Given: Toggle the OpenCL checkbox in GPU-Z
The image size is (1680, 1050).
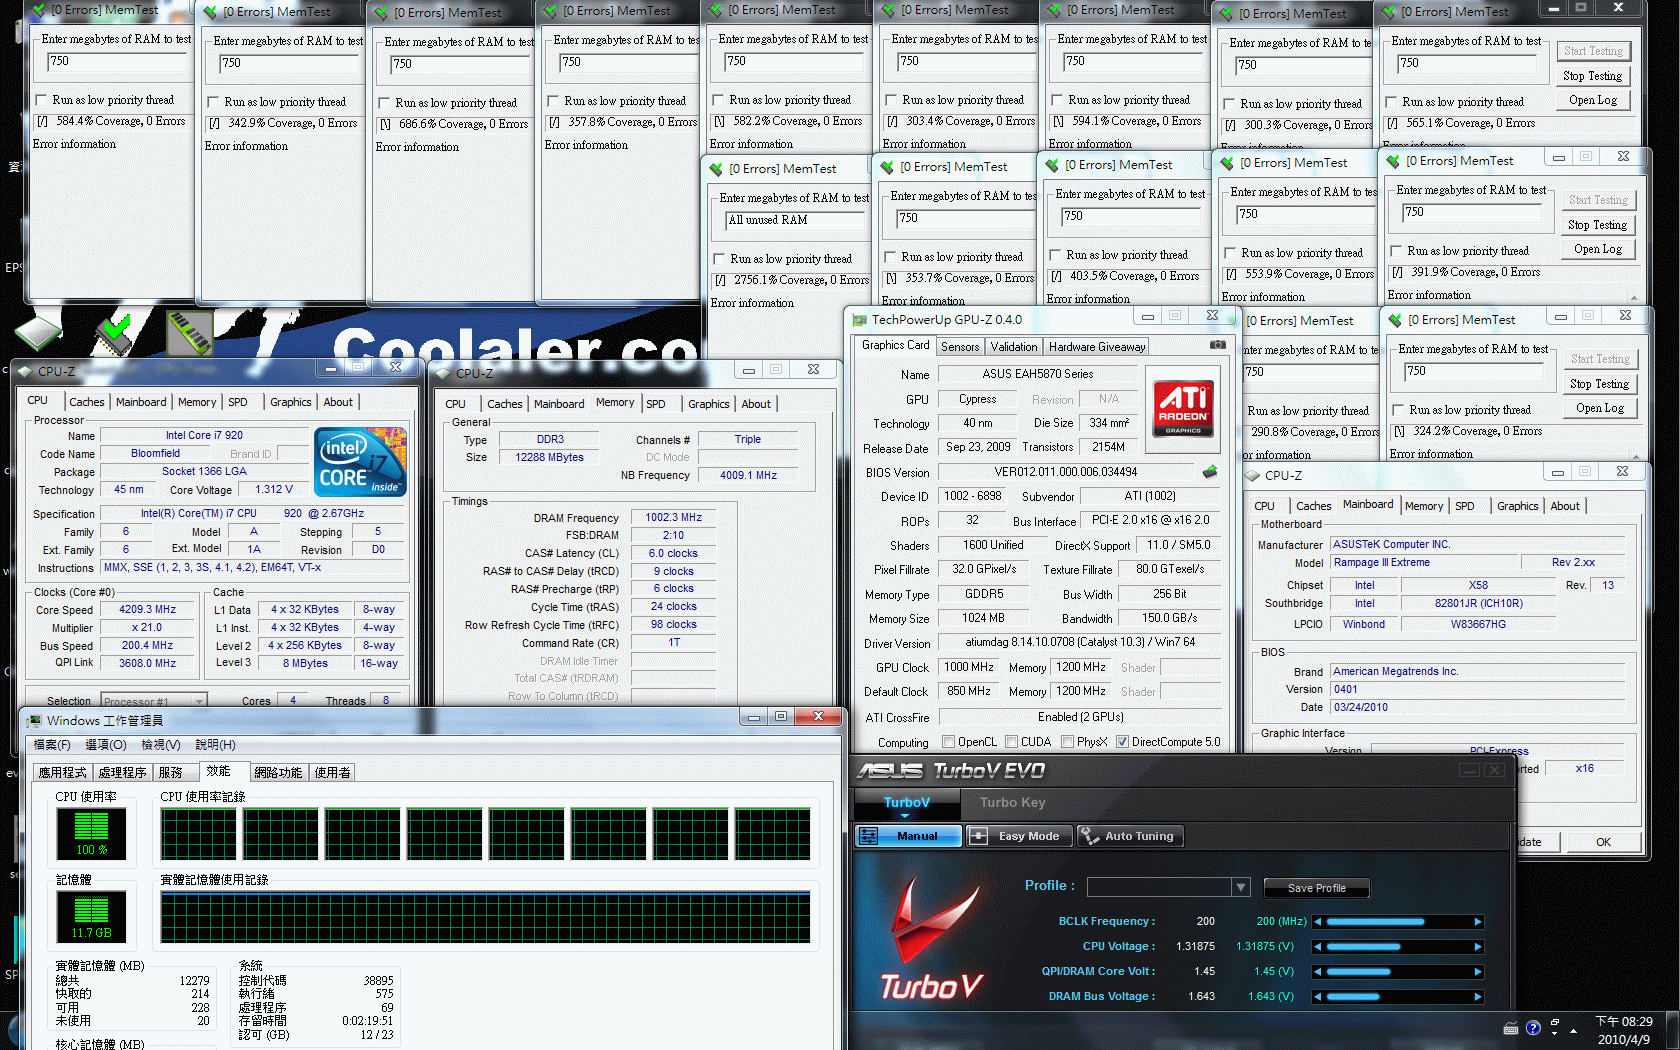Looking at the screenshot, I should [x=949, y=742].
